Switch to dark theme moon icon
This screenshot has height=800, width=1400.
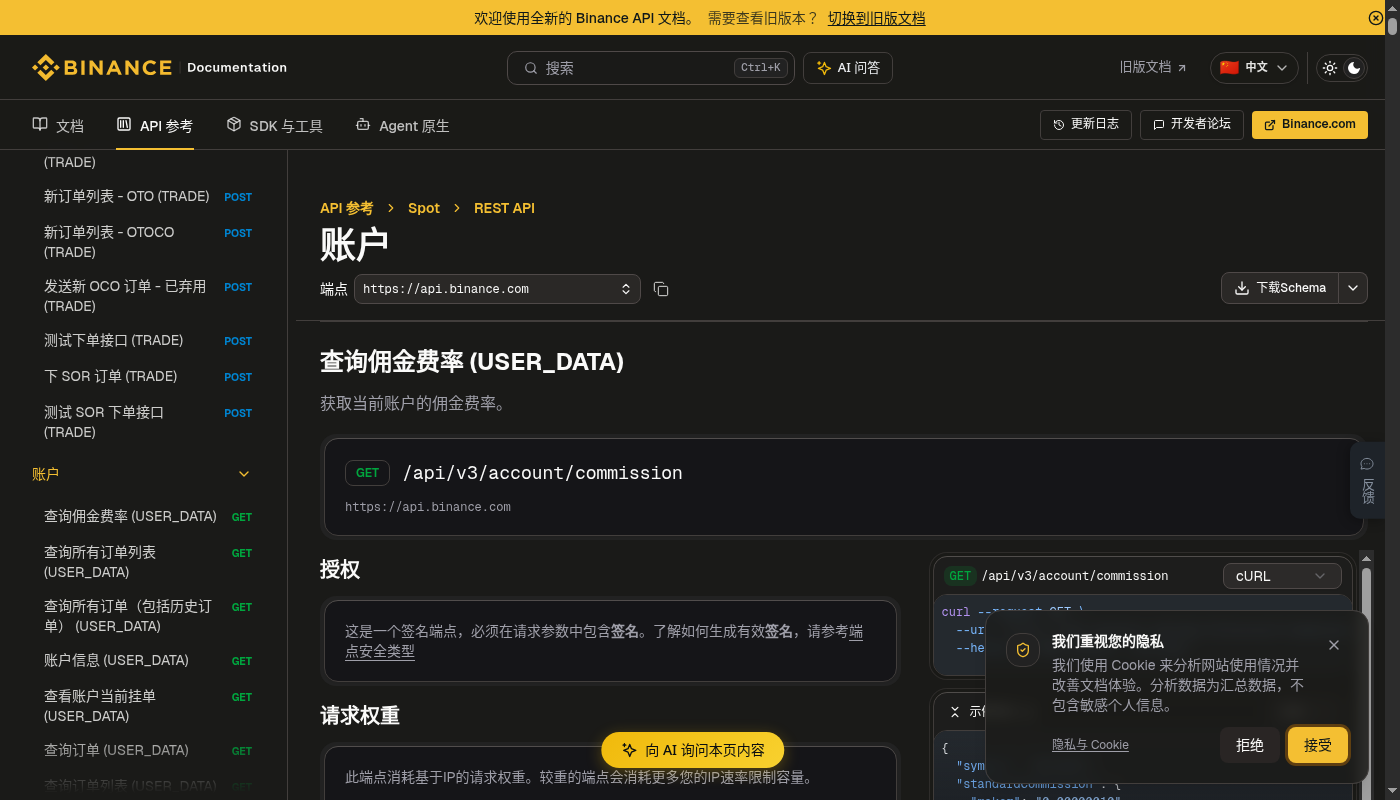[1354, 68]
